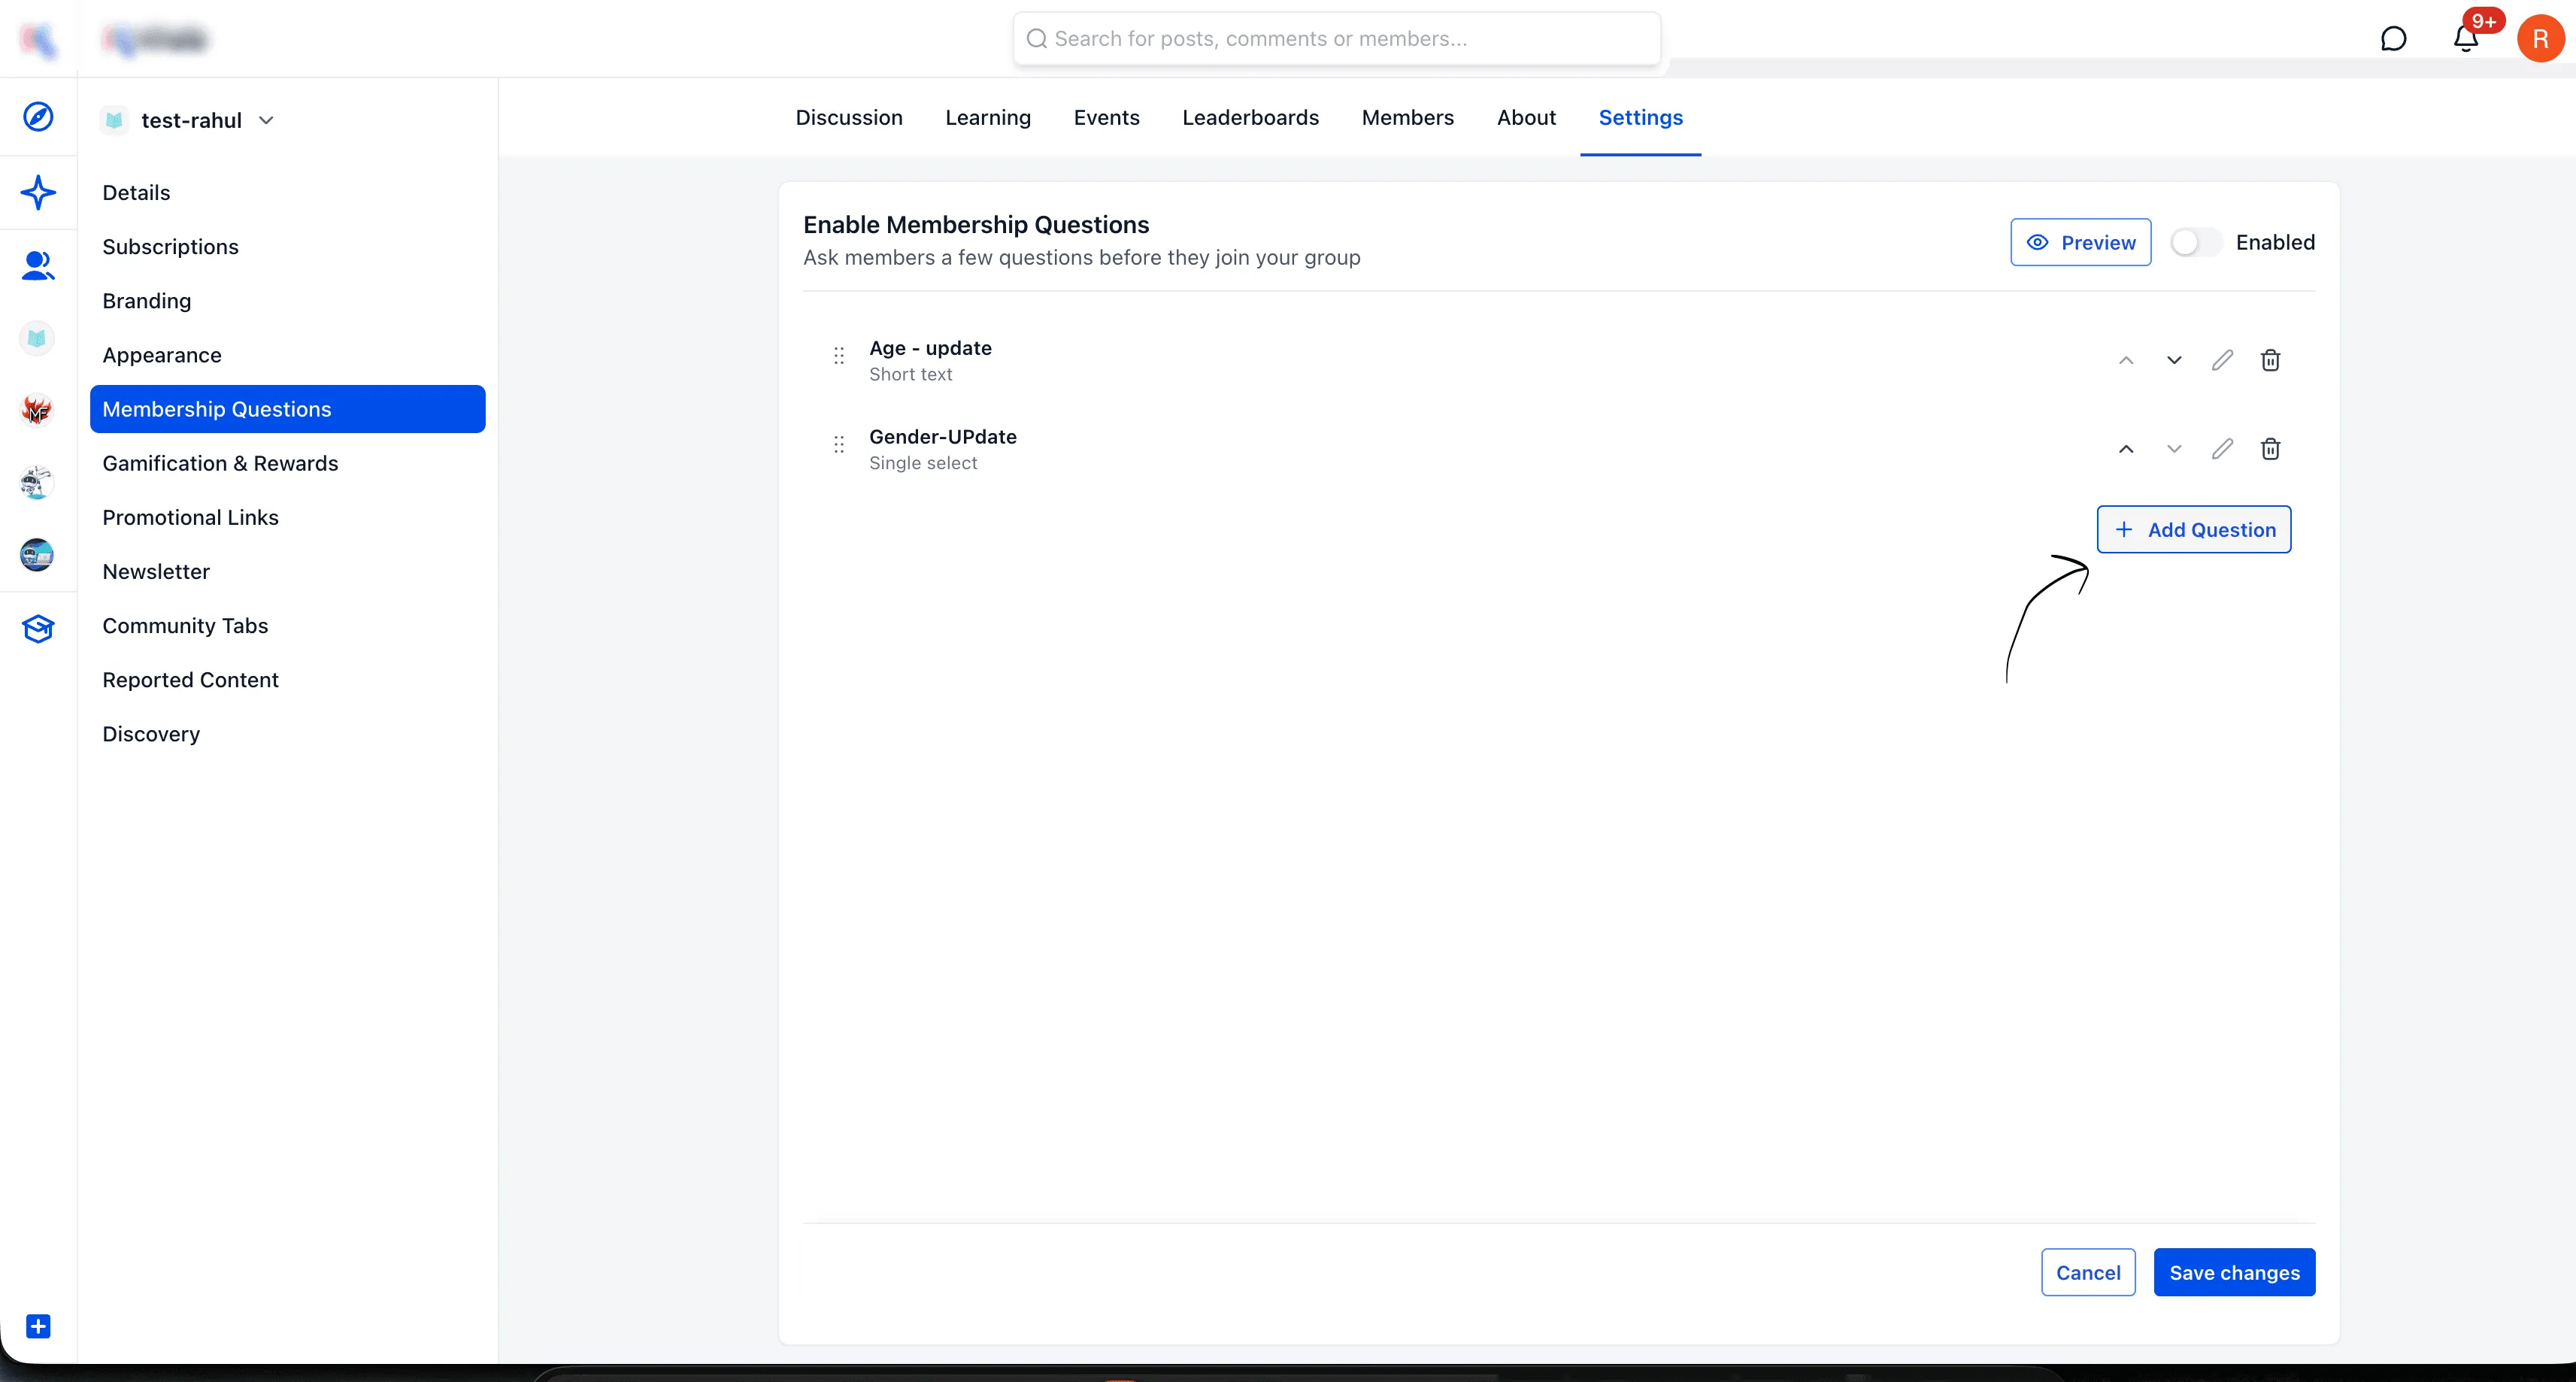Delete the Gender-UPdate question
Screen dimensions: 2576x1382
click(2270, 449)
